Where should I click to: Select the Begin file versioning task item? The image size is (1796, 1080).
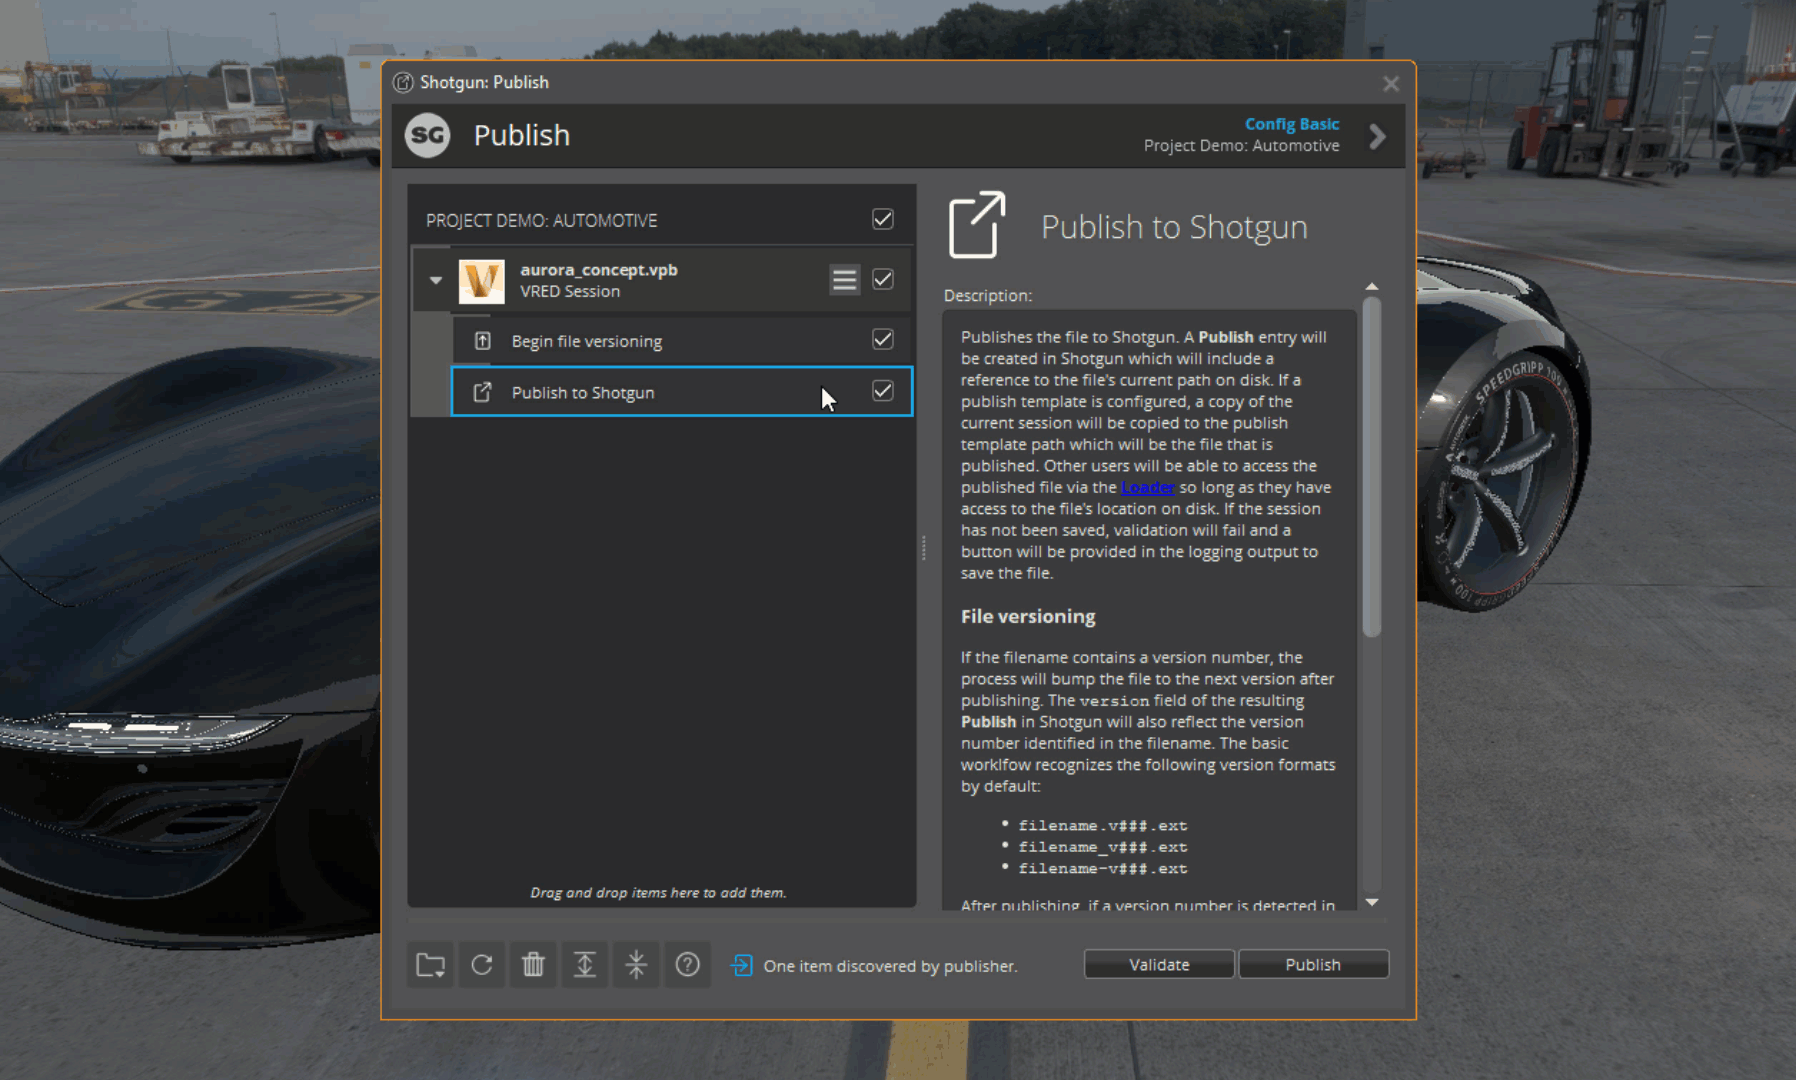(650, 340)
